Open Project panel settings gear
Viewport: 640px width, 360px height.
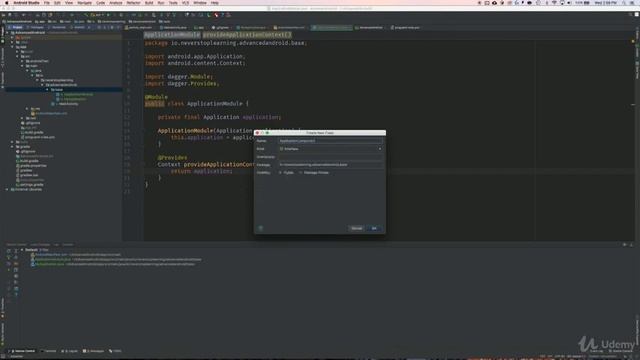tap(112, 27)
